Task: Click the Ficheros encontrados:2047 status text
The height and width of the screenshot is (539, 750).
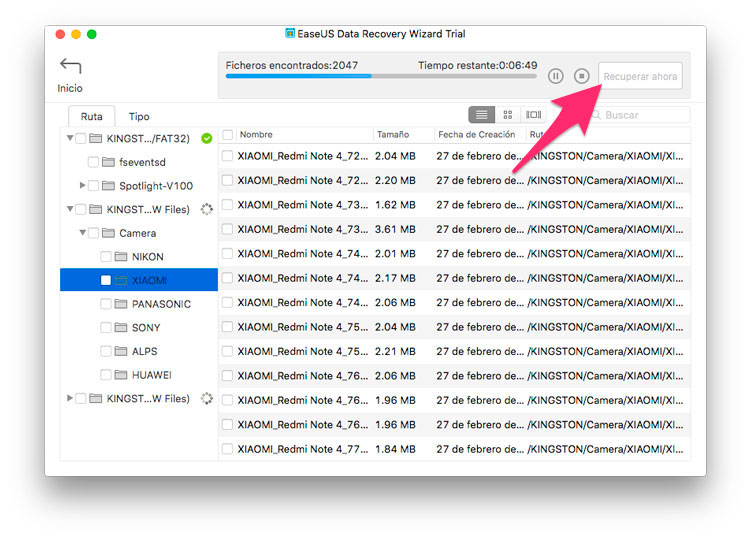Action: 292,65
